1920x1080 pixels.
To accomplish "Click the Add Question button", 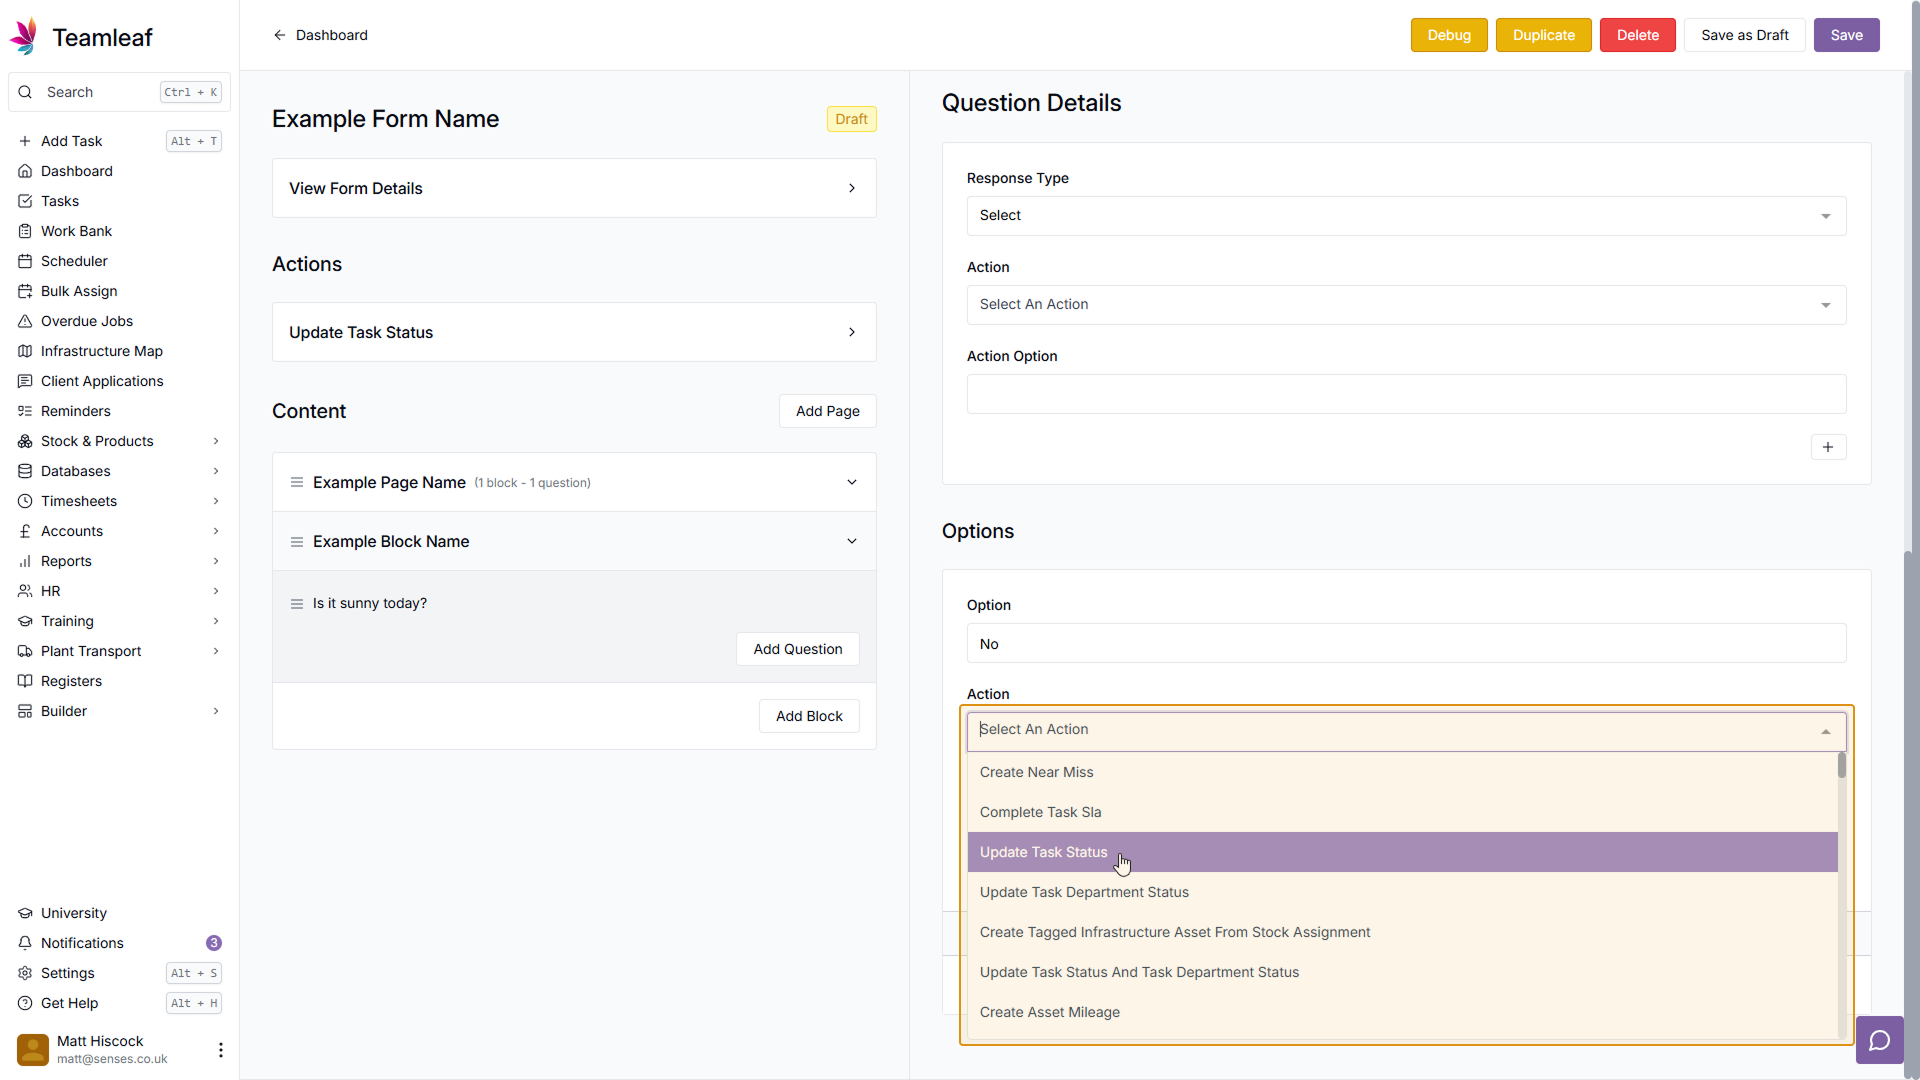I will (797, 649).
